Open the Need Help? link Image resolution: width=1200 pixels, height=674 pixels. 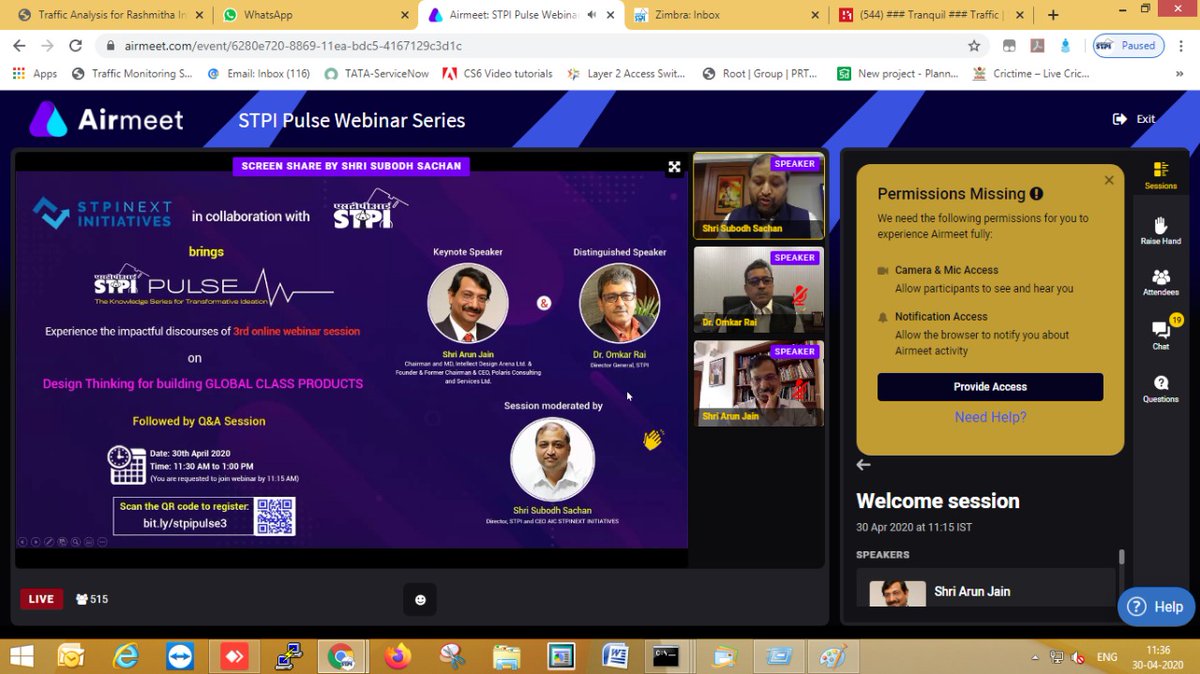(x=990, y=417)
